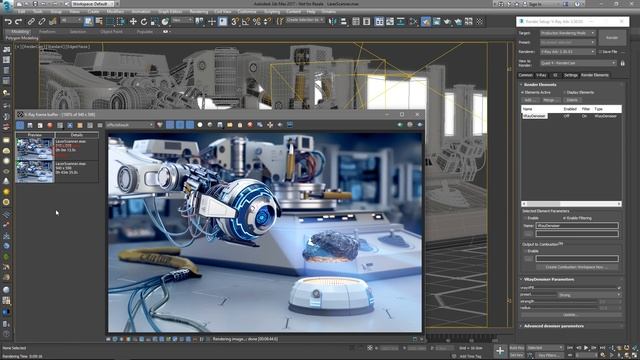Toggle the Angle Snap icon
The image size is (640, 360).
[246, 21]
